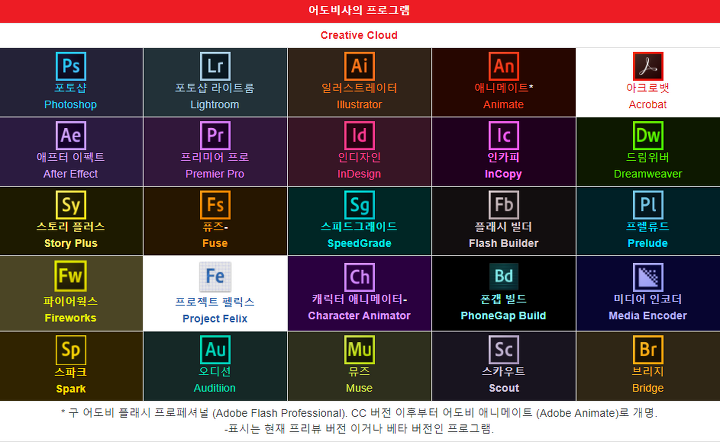Screen dimensions: 720x442
Task: Click the Lightroom Lr icon
Action: pyautogui.click(x=215, y=66)
